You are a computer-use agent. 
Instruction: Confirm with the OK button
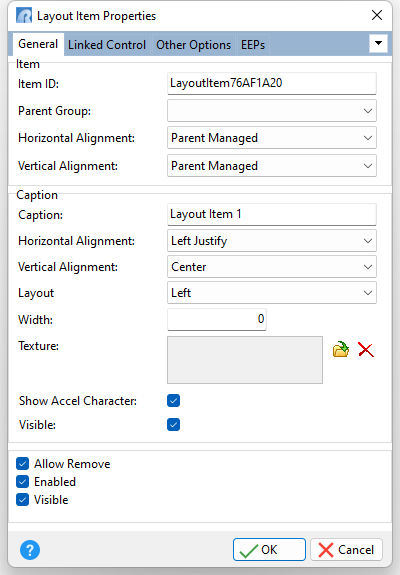coord(269,550)
